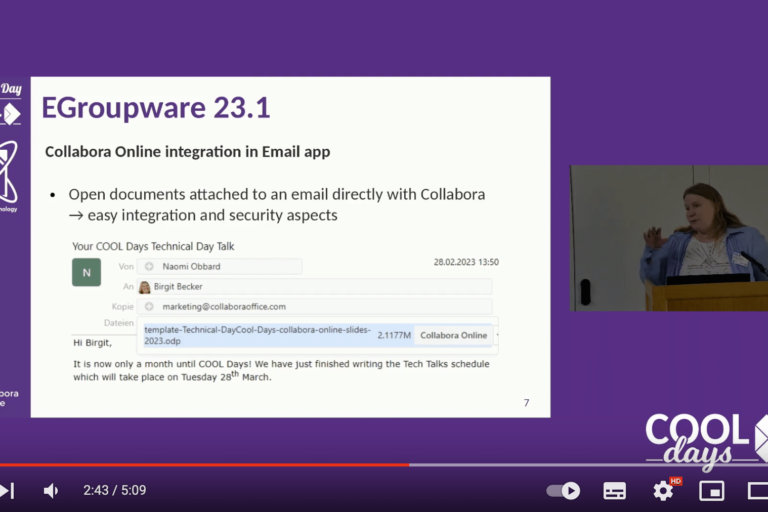Click the plus icon beside Naomi Obbard
Screen dimensions: 768x512
tap(149, 267)
